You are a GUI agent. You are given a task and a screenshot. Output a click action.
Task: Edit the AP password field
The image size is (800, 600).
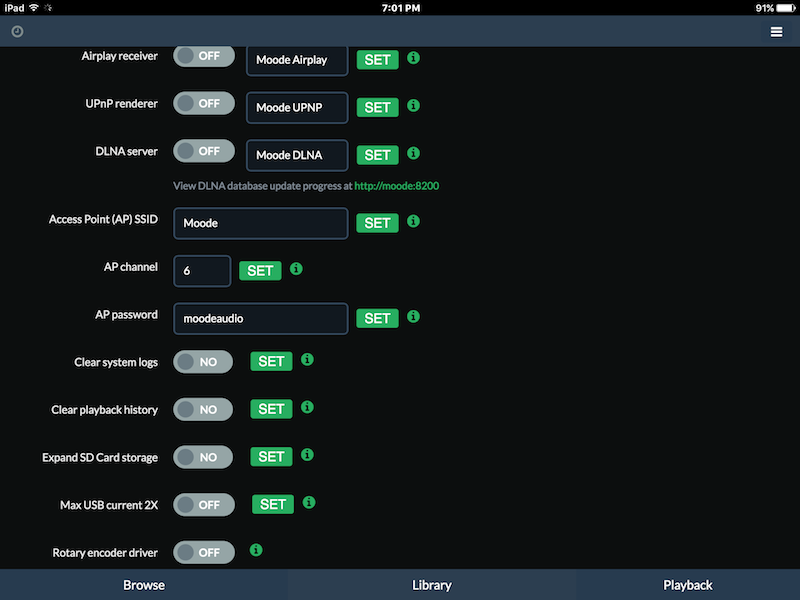pyautogui.click(x=261, y=318)
